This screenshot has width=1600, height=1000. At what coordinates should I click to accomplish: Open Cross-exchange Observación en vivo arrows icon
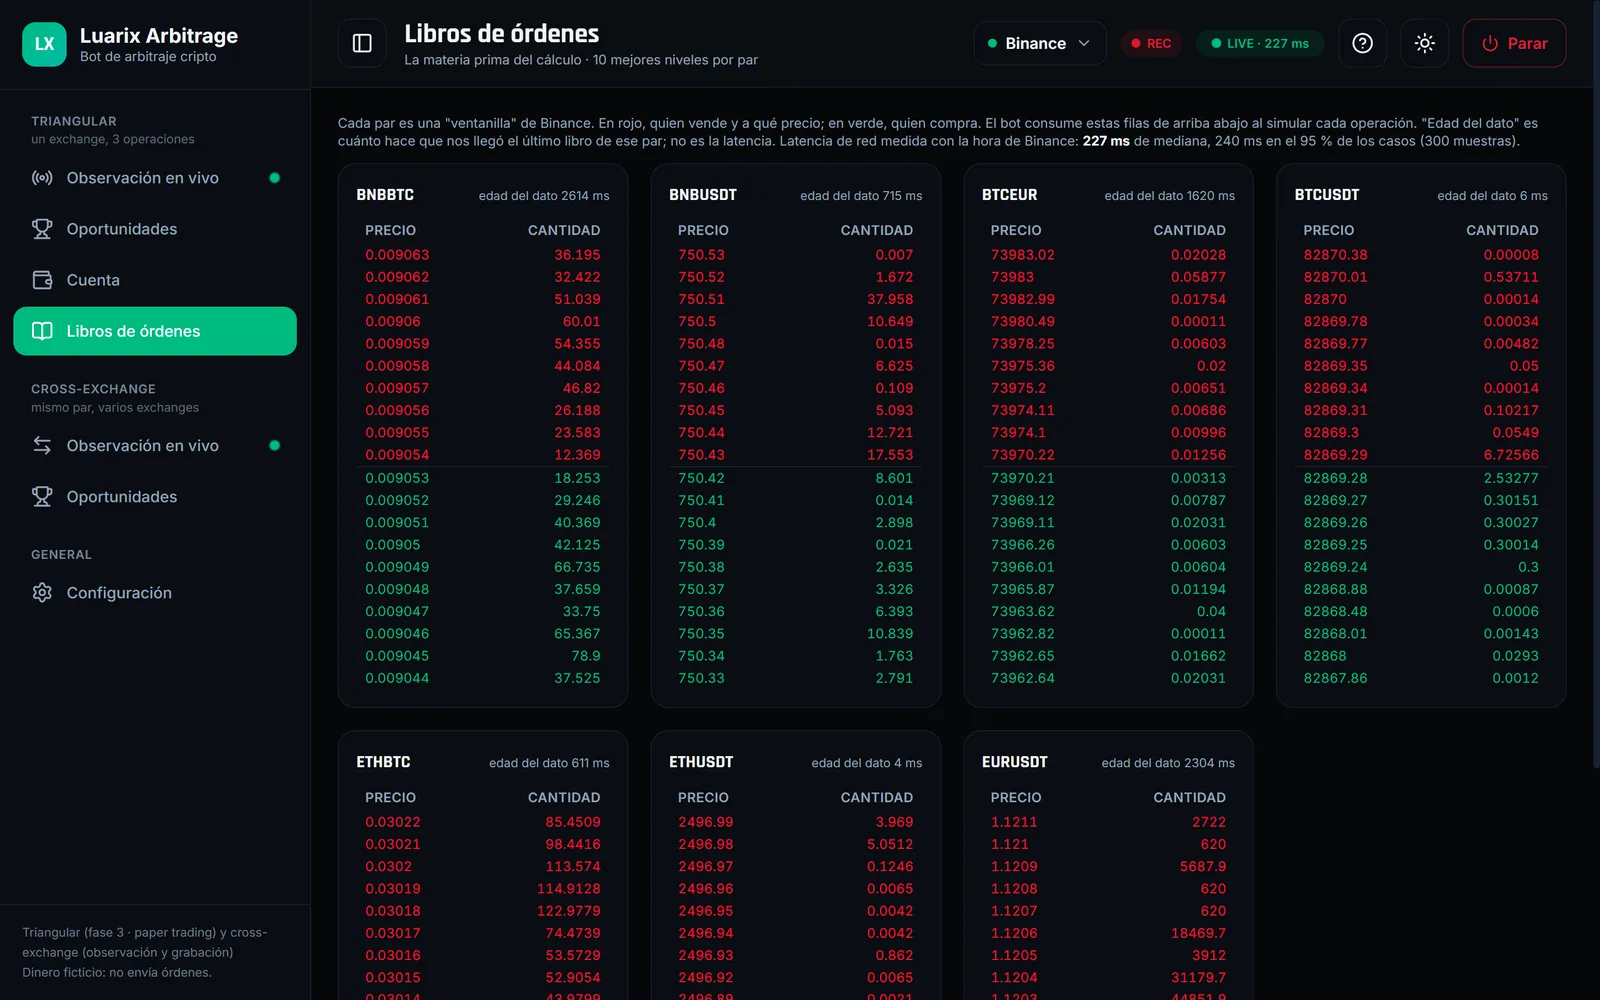tap(42, 445)
